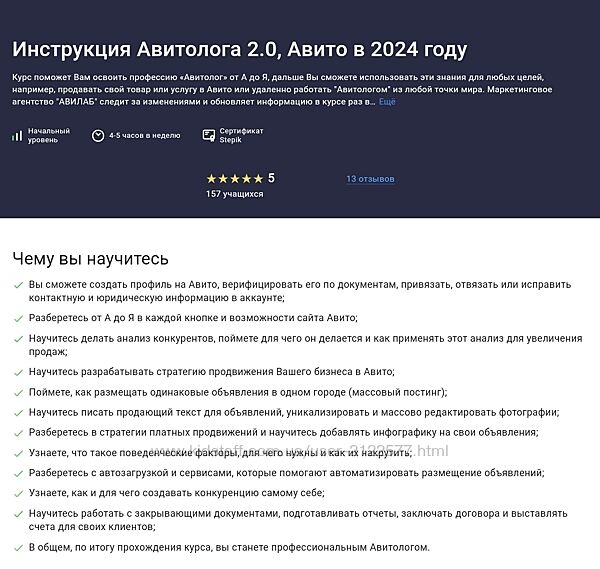The image size is (600, 569).
Task: Click the course description paragraph starting "Курс поможет"
Action: pyautogui.click(x=282, y=90)
